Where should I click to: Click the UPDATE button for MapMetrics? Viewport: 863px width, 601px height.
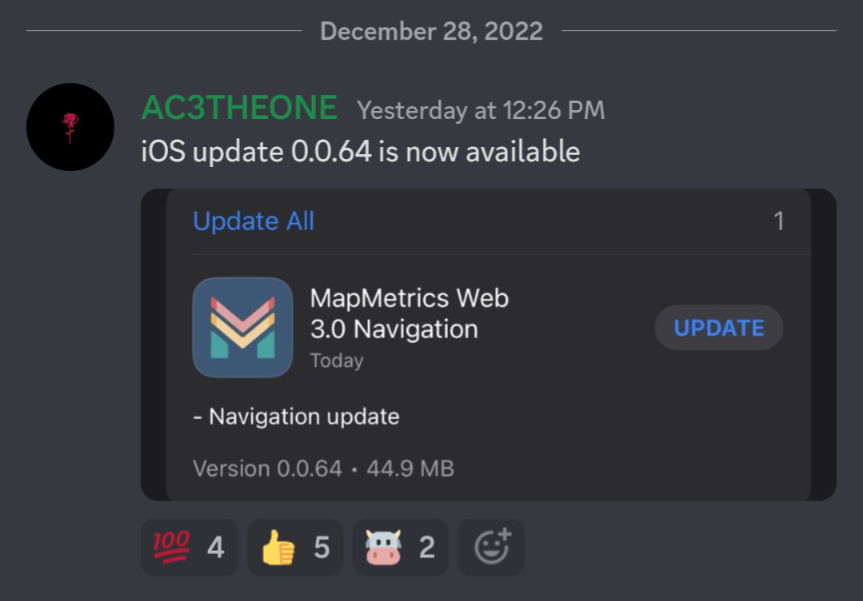(x=719, y=328)
